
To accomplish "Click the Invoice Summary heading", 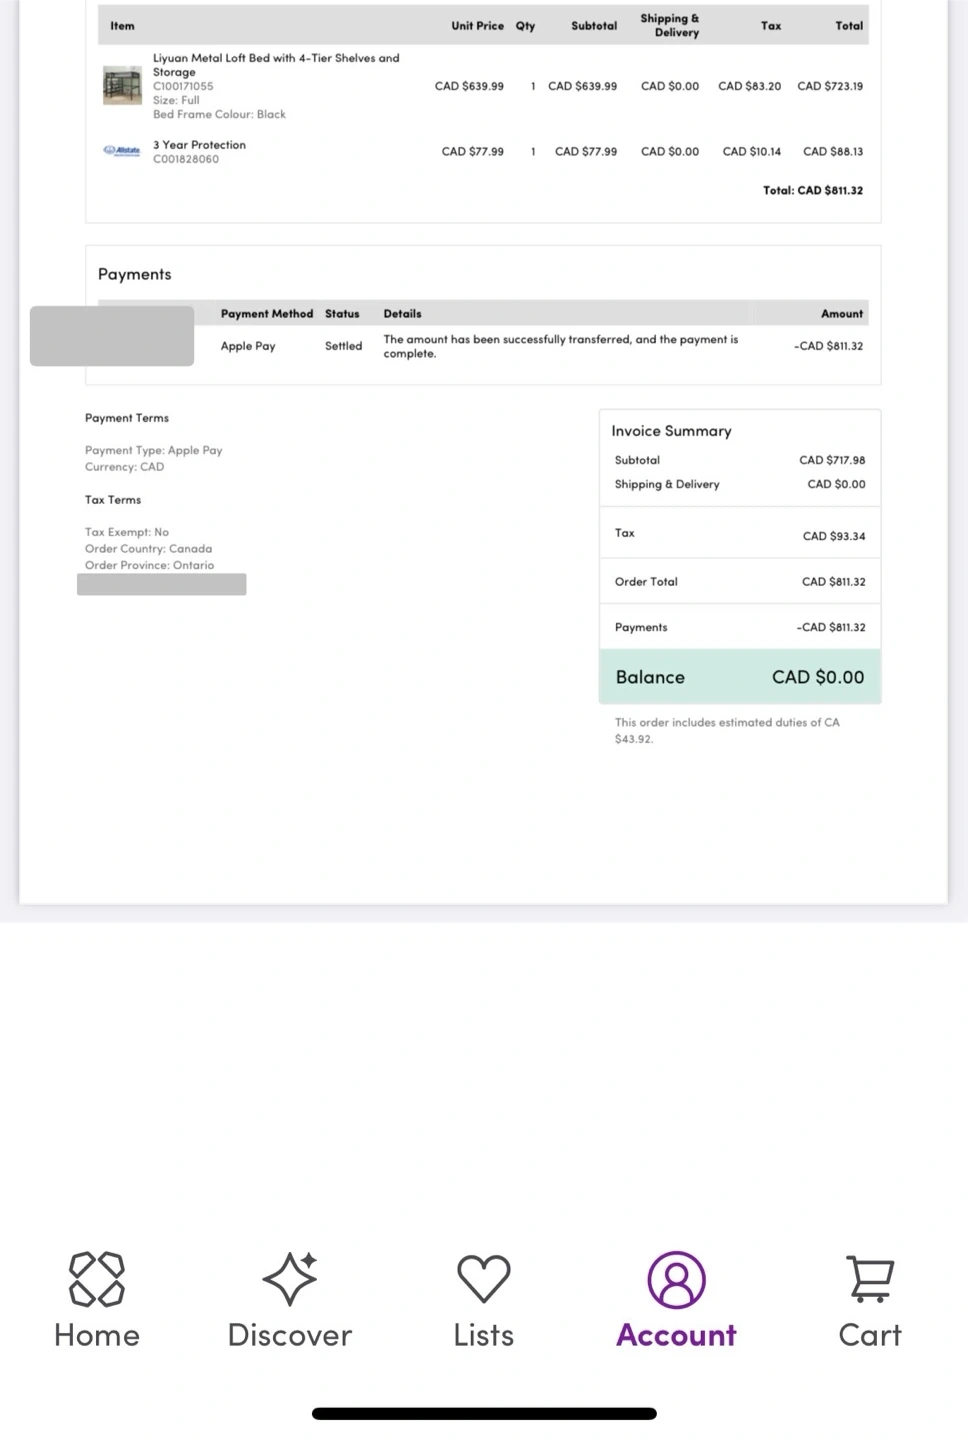I will [x=672, y=431].
